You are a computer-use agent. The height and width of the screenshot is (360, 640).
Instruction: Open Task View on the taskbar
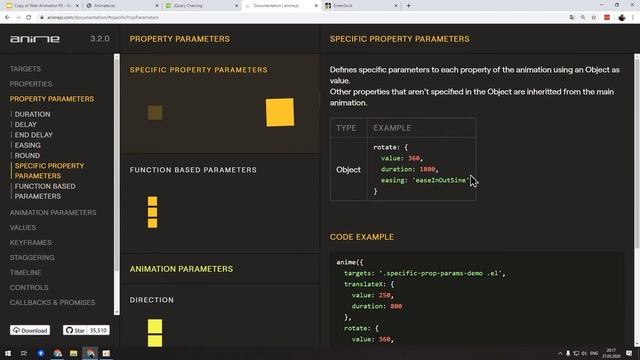pyautogui.click(x=24, y=353)
